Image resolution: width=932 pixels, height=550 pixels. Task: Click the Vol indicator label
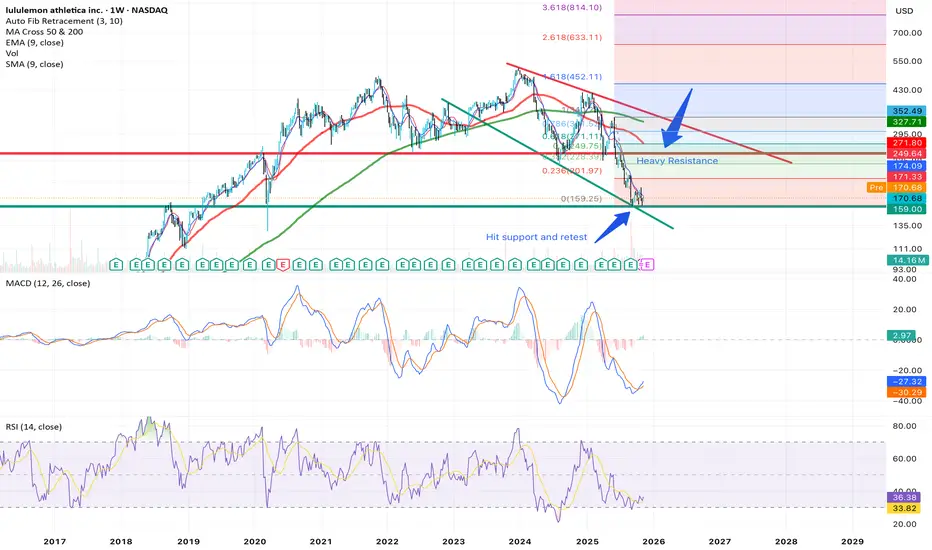12,53
